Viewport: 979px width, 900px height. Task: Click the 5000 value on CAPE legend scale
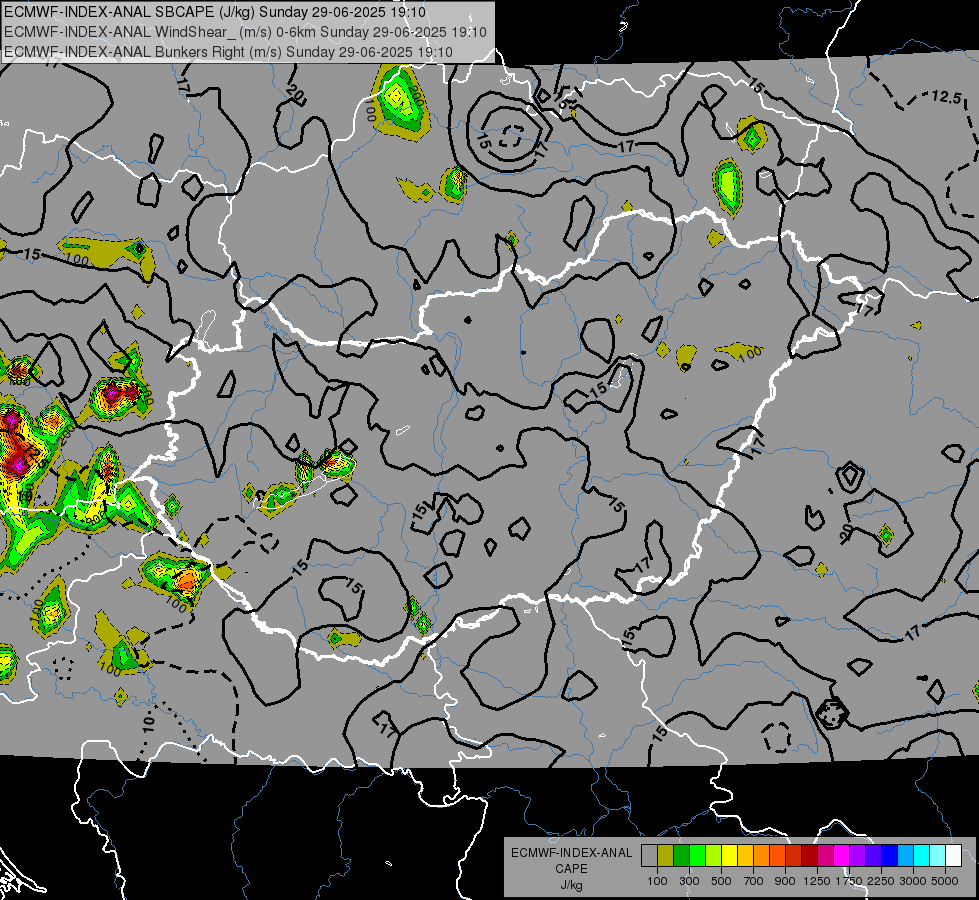tap(945, 881)
